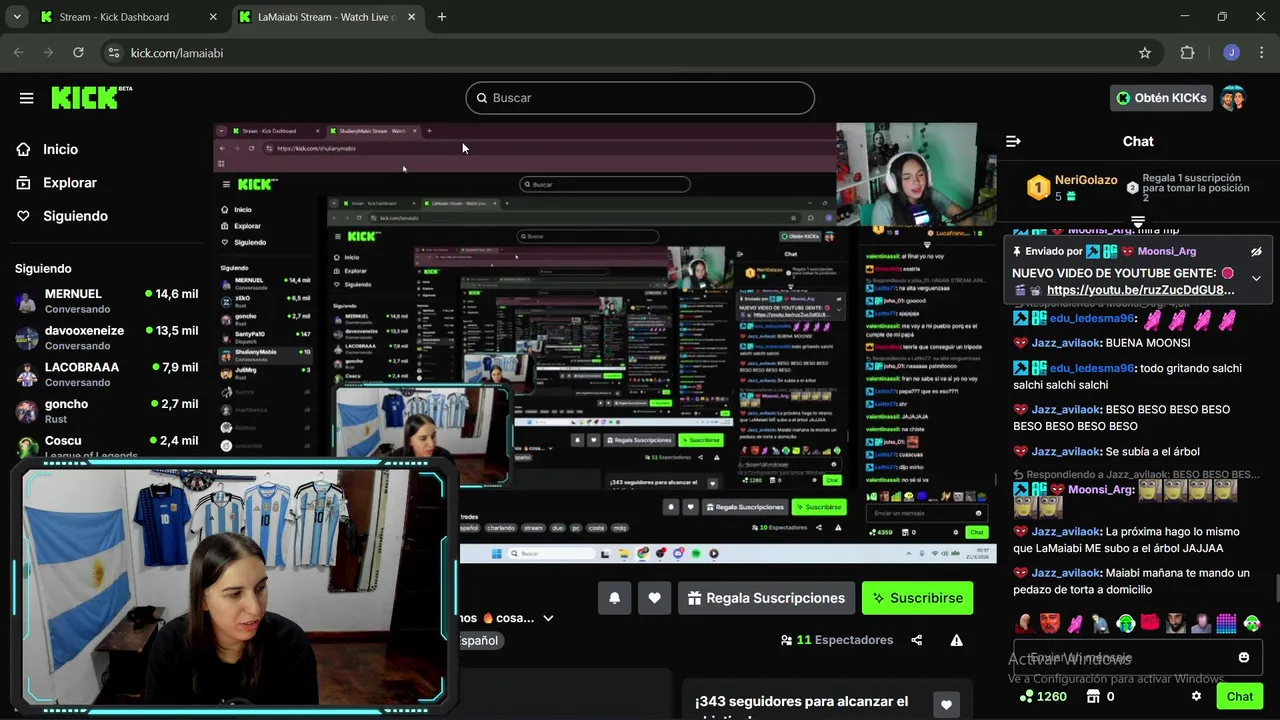Click the Jazz_avilaok username in the BUENA MOONSI message

pos(1067,343)
